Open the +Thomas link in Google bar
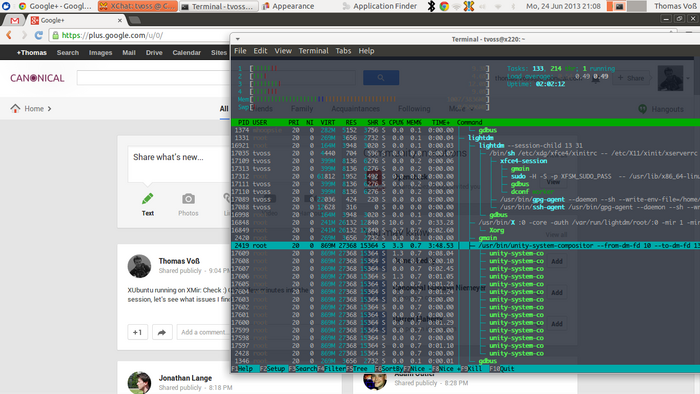This screenshot has height=394, width=700. [x=32, y=53]
